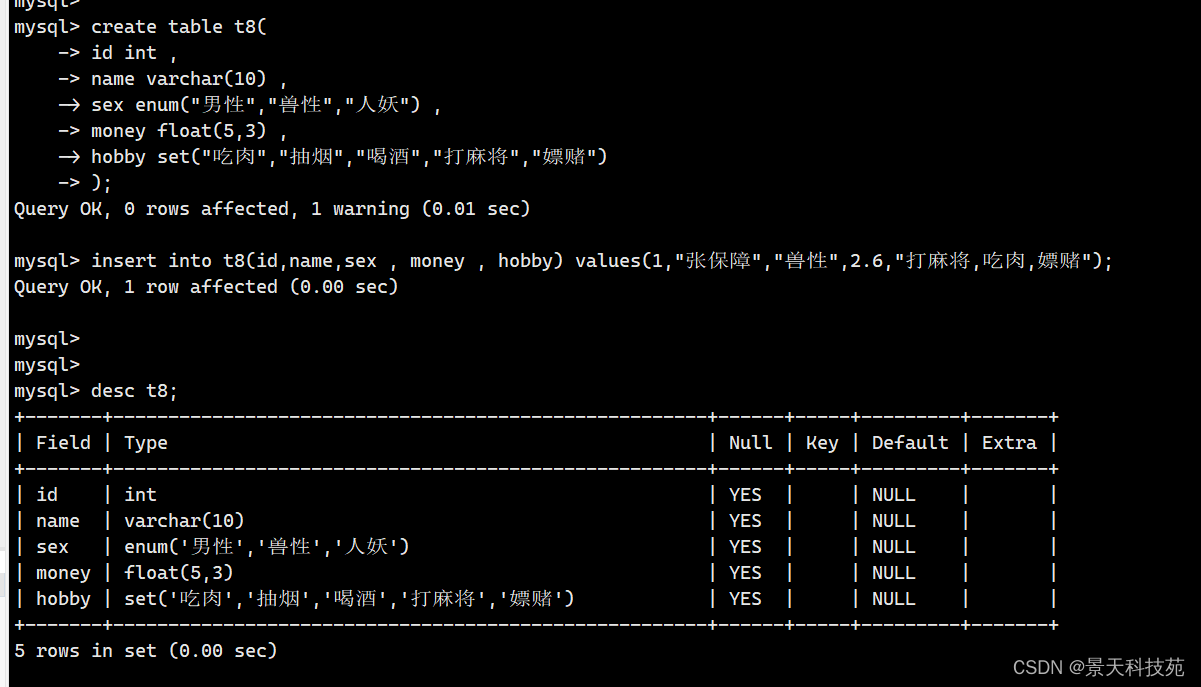
Task: Click the Extra column header
Action: pyautogui.click(x=1009, y=443)
